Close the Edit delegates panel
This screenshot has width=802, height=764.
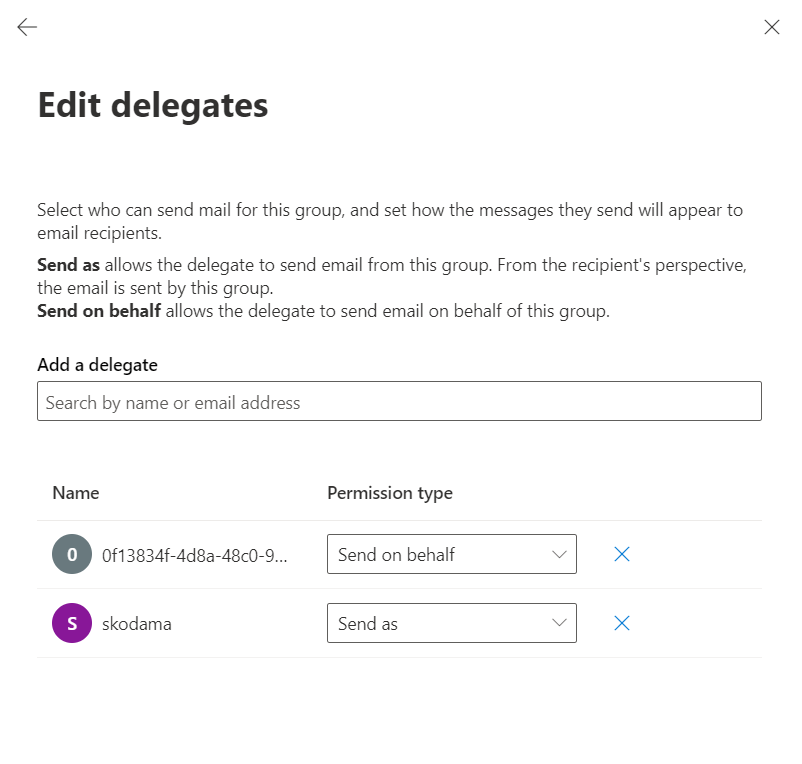(771, 27)
